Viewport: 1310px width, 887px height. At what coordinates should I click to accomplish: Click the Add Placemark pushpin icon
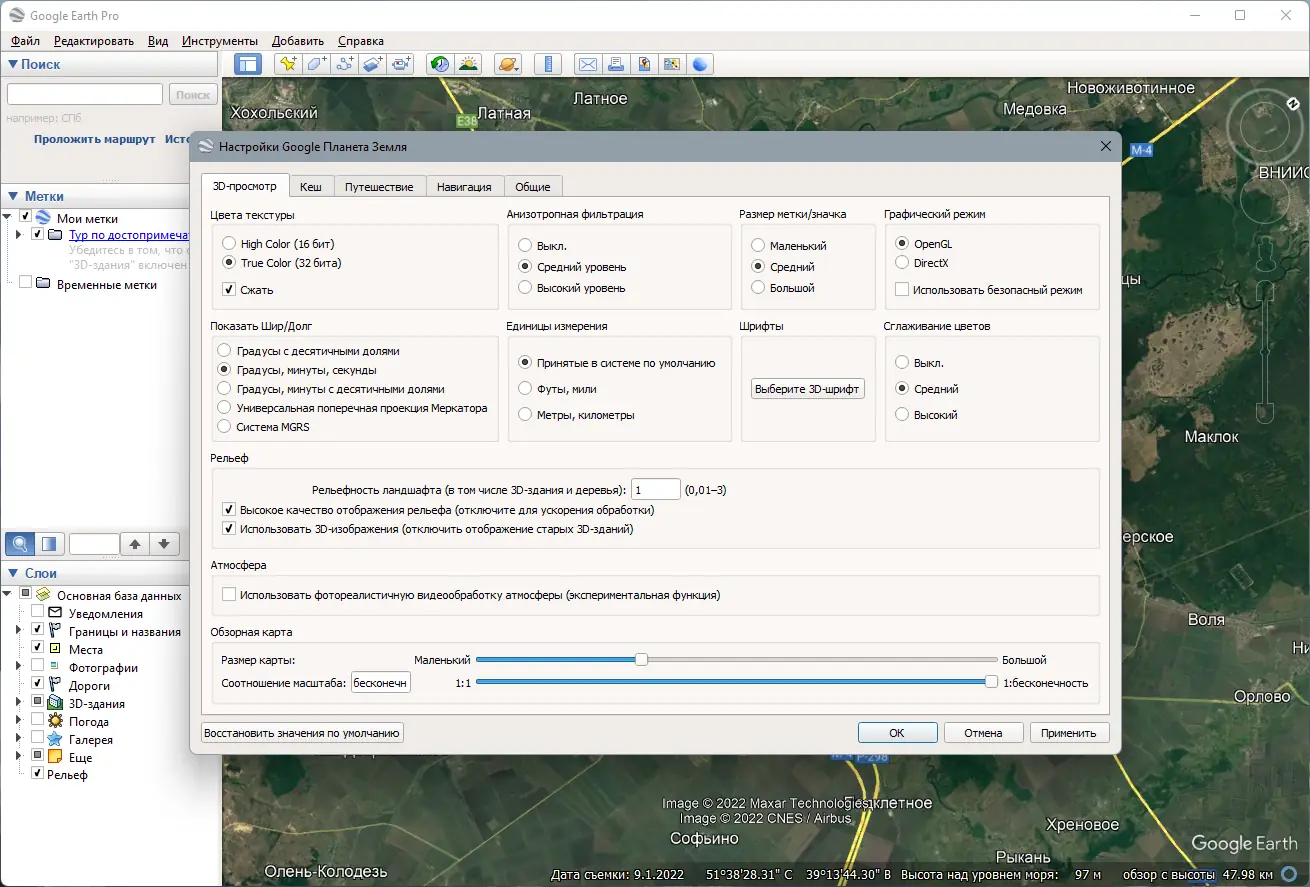(x=288, y=64)
